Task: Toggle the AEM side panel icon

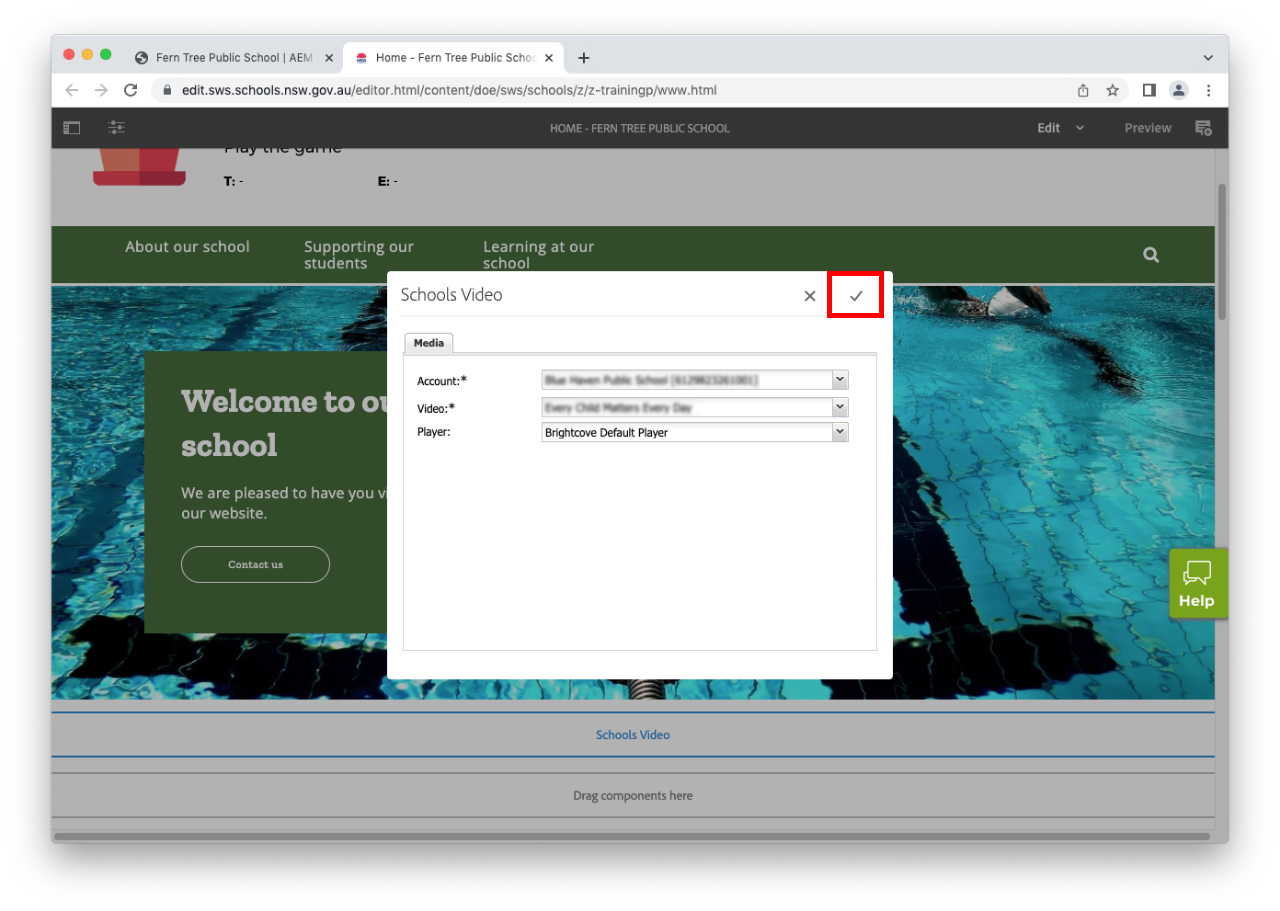Action: [x=72, y=128]
